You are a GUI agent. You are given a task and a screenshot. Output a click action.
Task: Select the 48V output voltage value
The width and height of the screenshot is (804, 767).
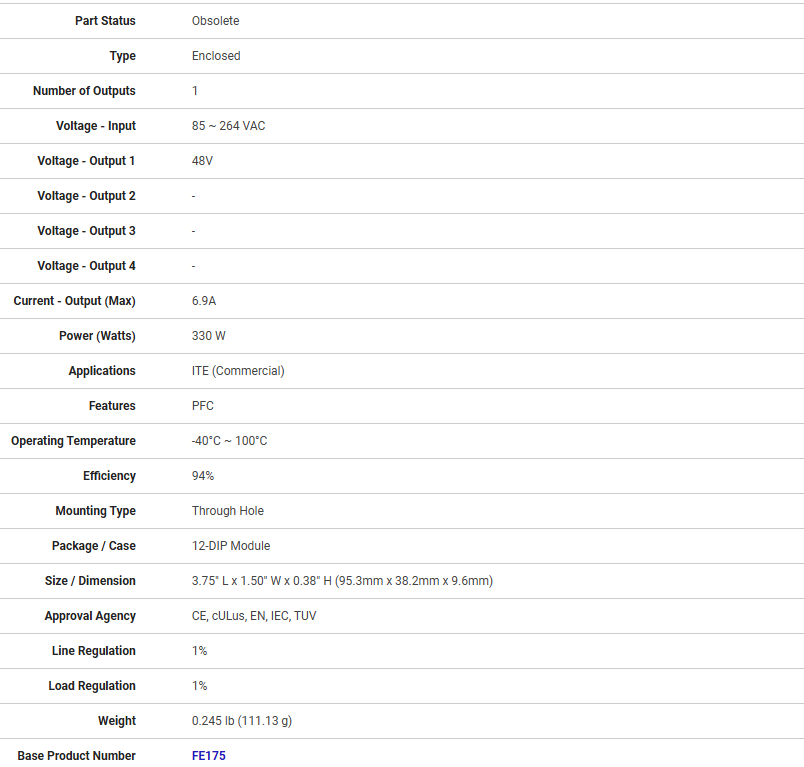click(202, 161)
